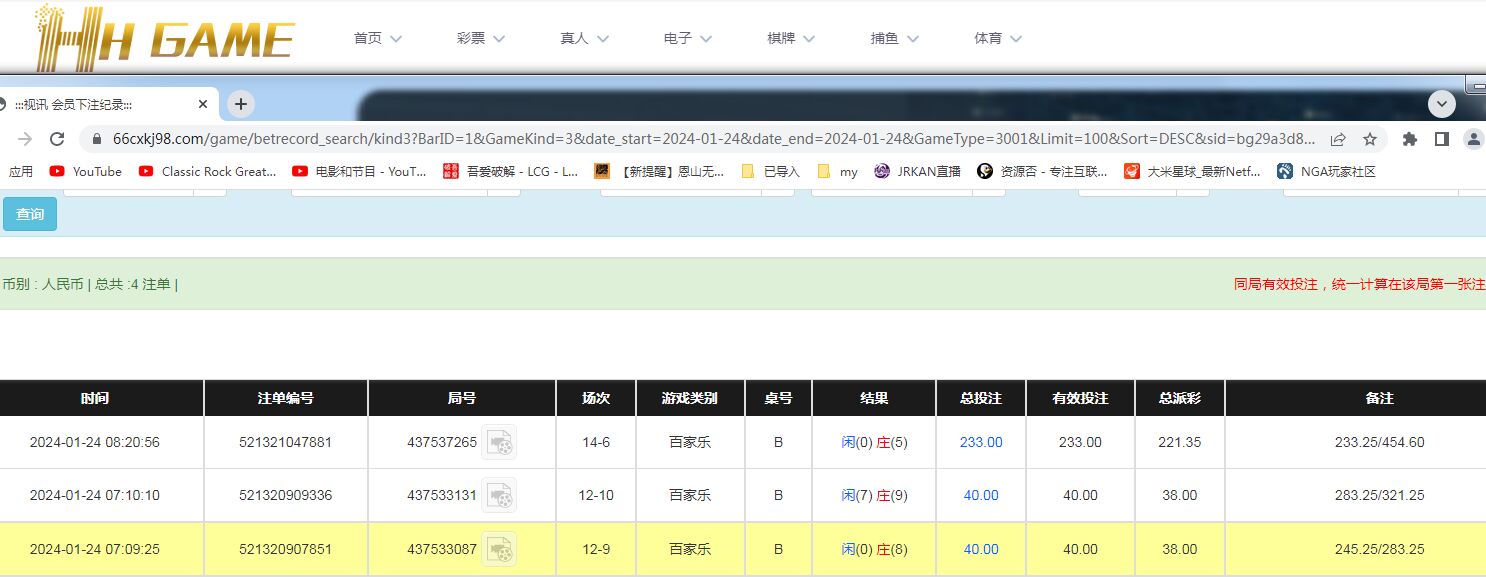The width and height of the screenshot is (1486, 577).
Task: Open the NGA玩家社区 bookmark
Action: [x=1326, y=171]
